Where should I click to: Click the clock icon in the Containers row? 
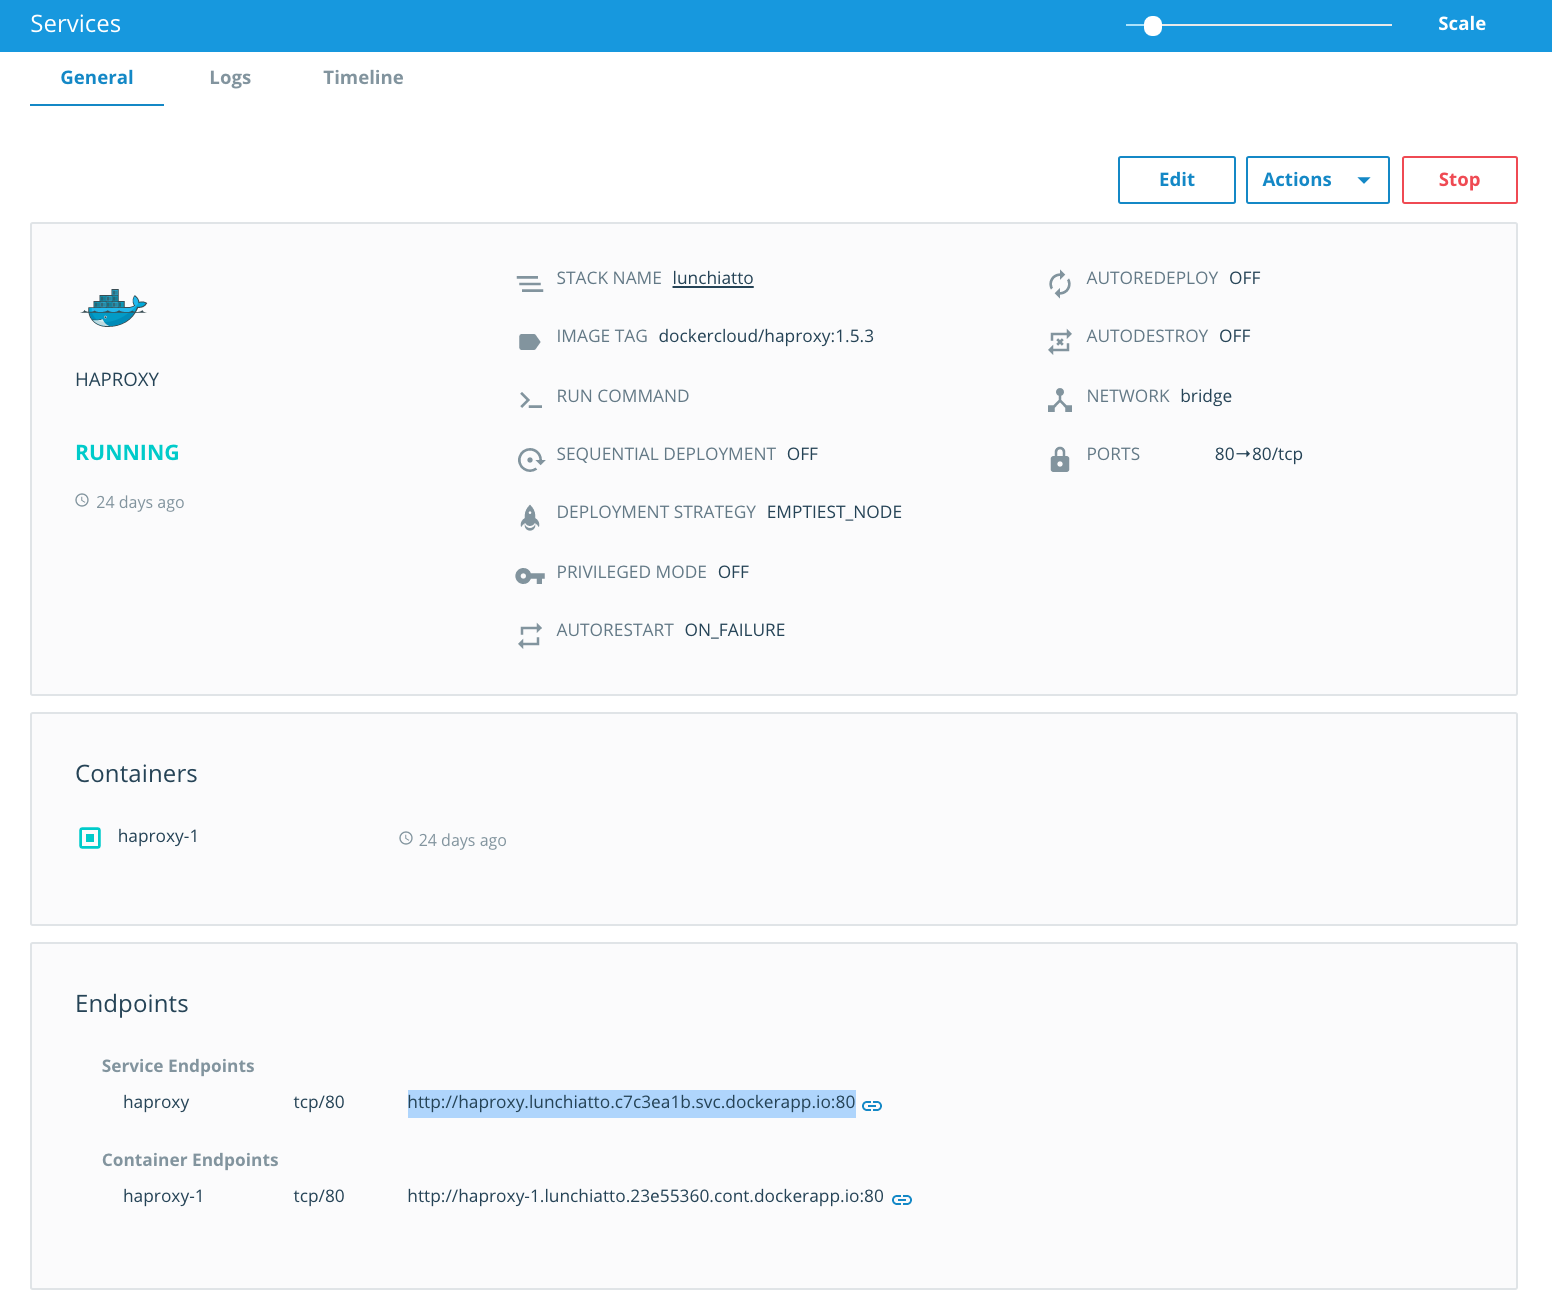click(x=406, y=838)
